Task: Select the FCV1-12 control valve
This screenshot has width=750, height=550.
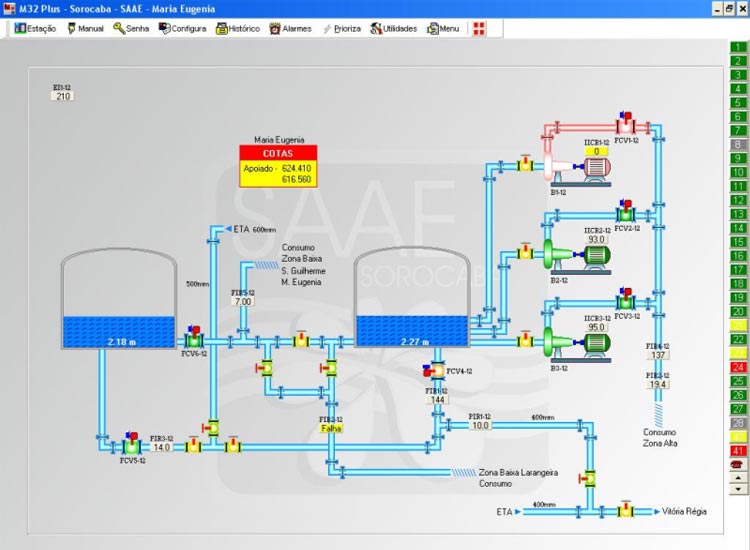Action: [625, 124]
